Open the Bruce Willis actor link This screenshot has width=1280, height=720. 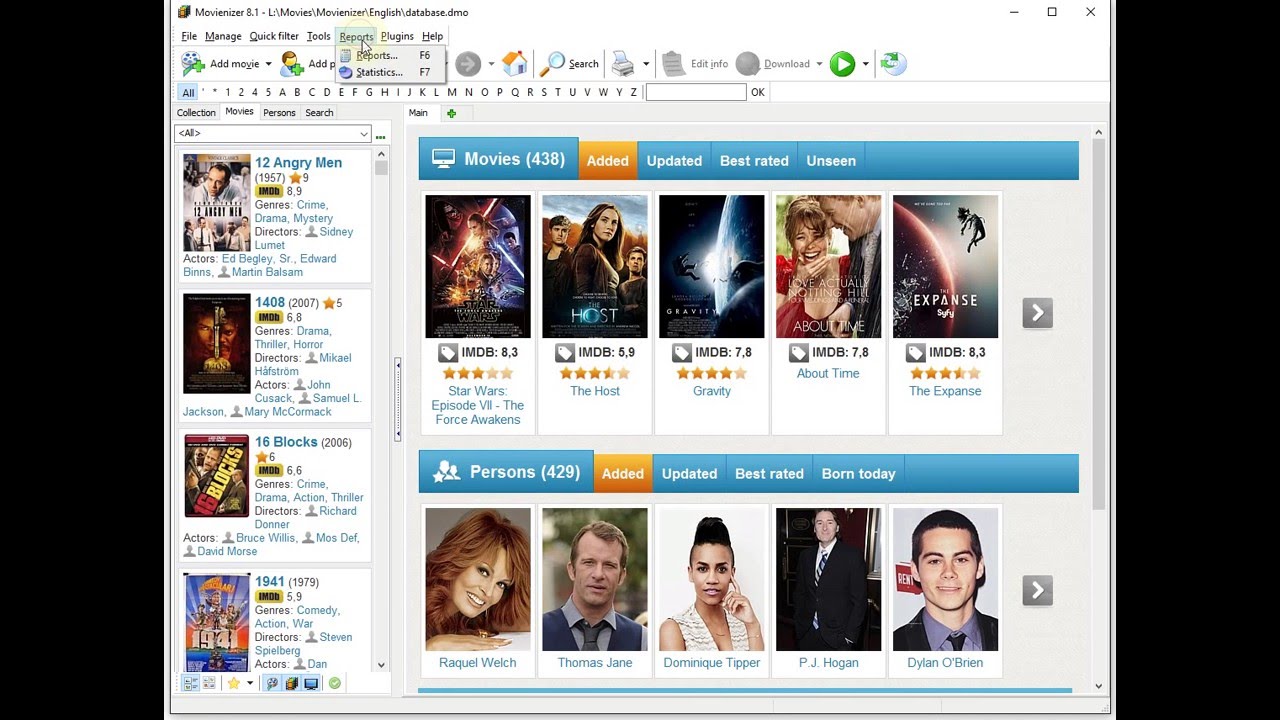265,538
